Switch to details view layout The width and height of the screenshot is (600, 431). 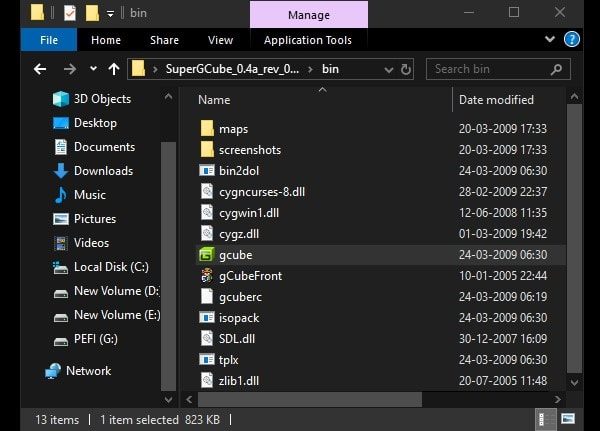tap(545, 419)
